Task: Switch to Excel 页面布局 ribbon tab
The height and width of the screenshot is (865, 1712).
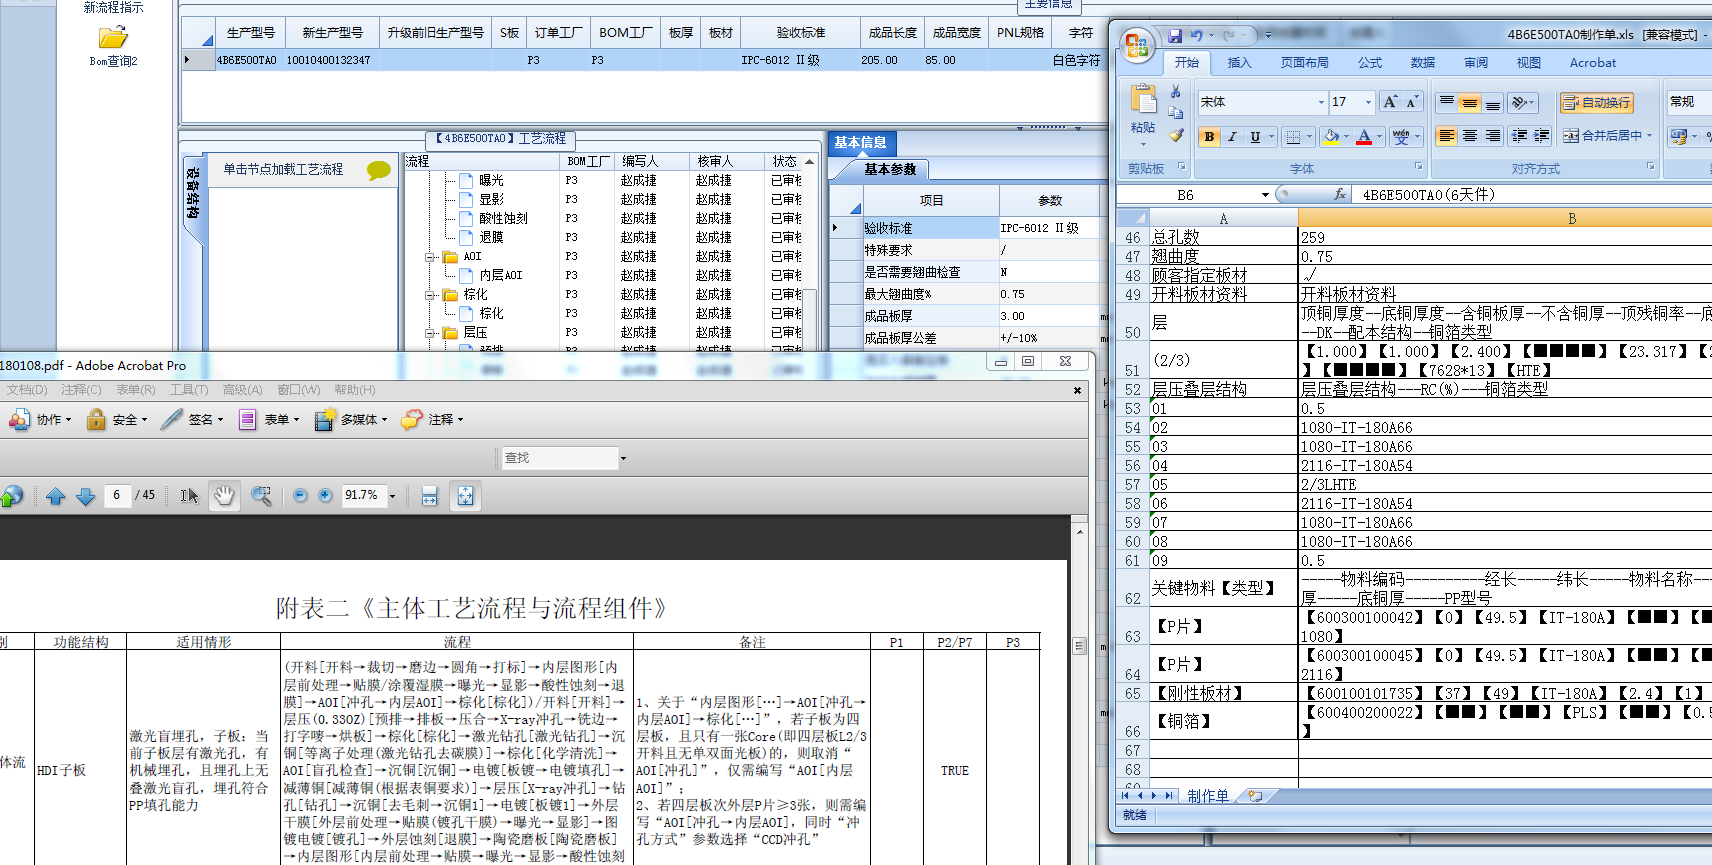Action: 1304,63
